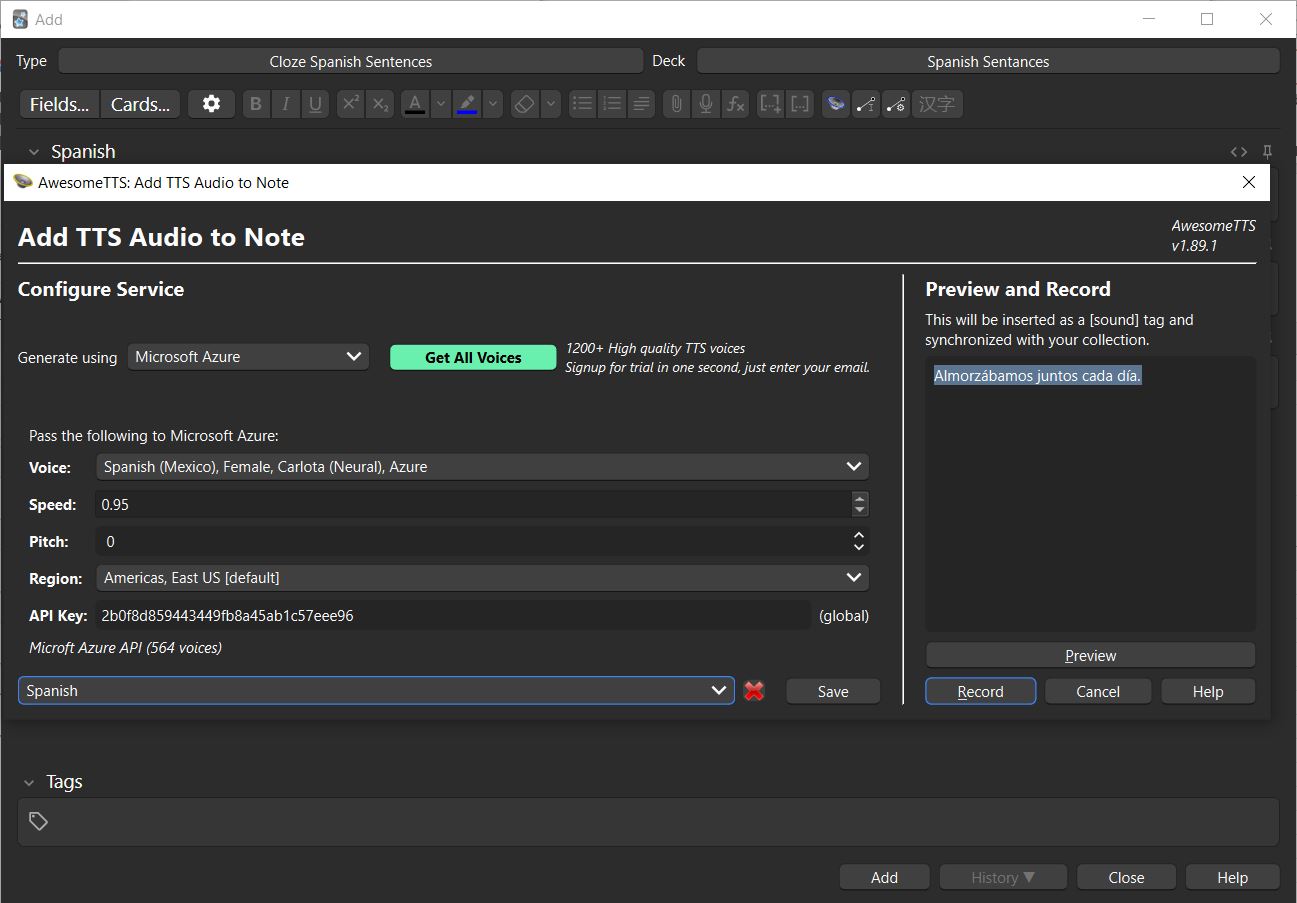The height and width of the screenshot is (903, 1297).
Task: Click the Pitch value field
Action: click(x=473, y=541)
